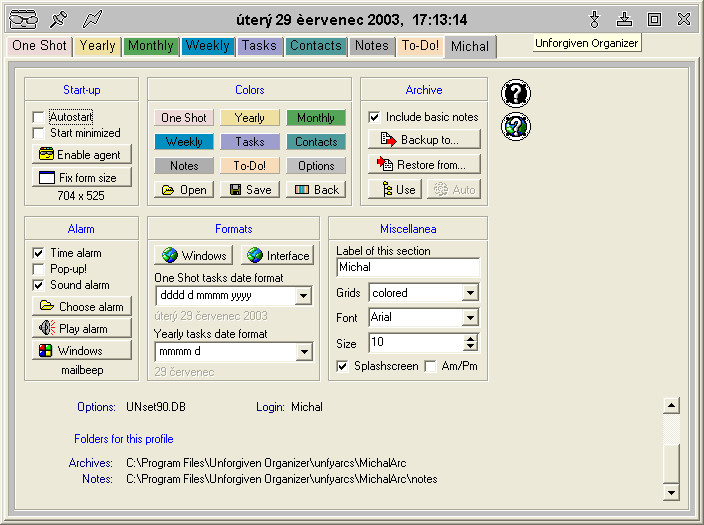Switch to the Weekly tab

(207, 46)
